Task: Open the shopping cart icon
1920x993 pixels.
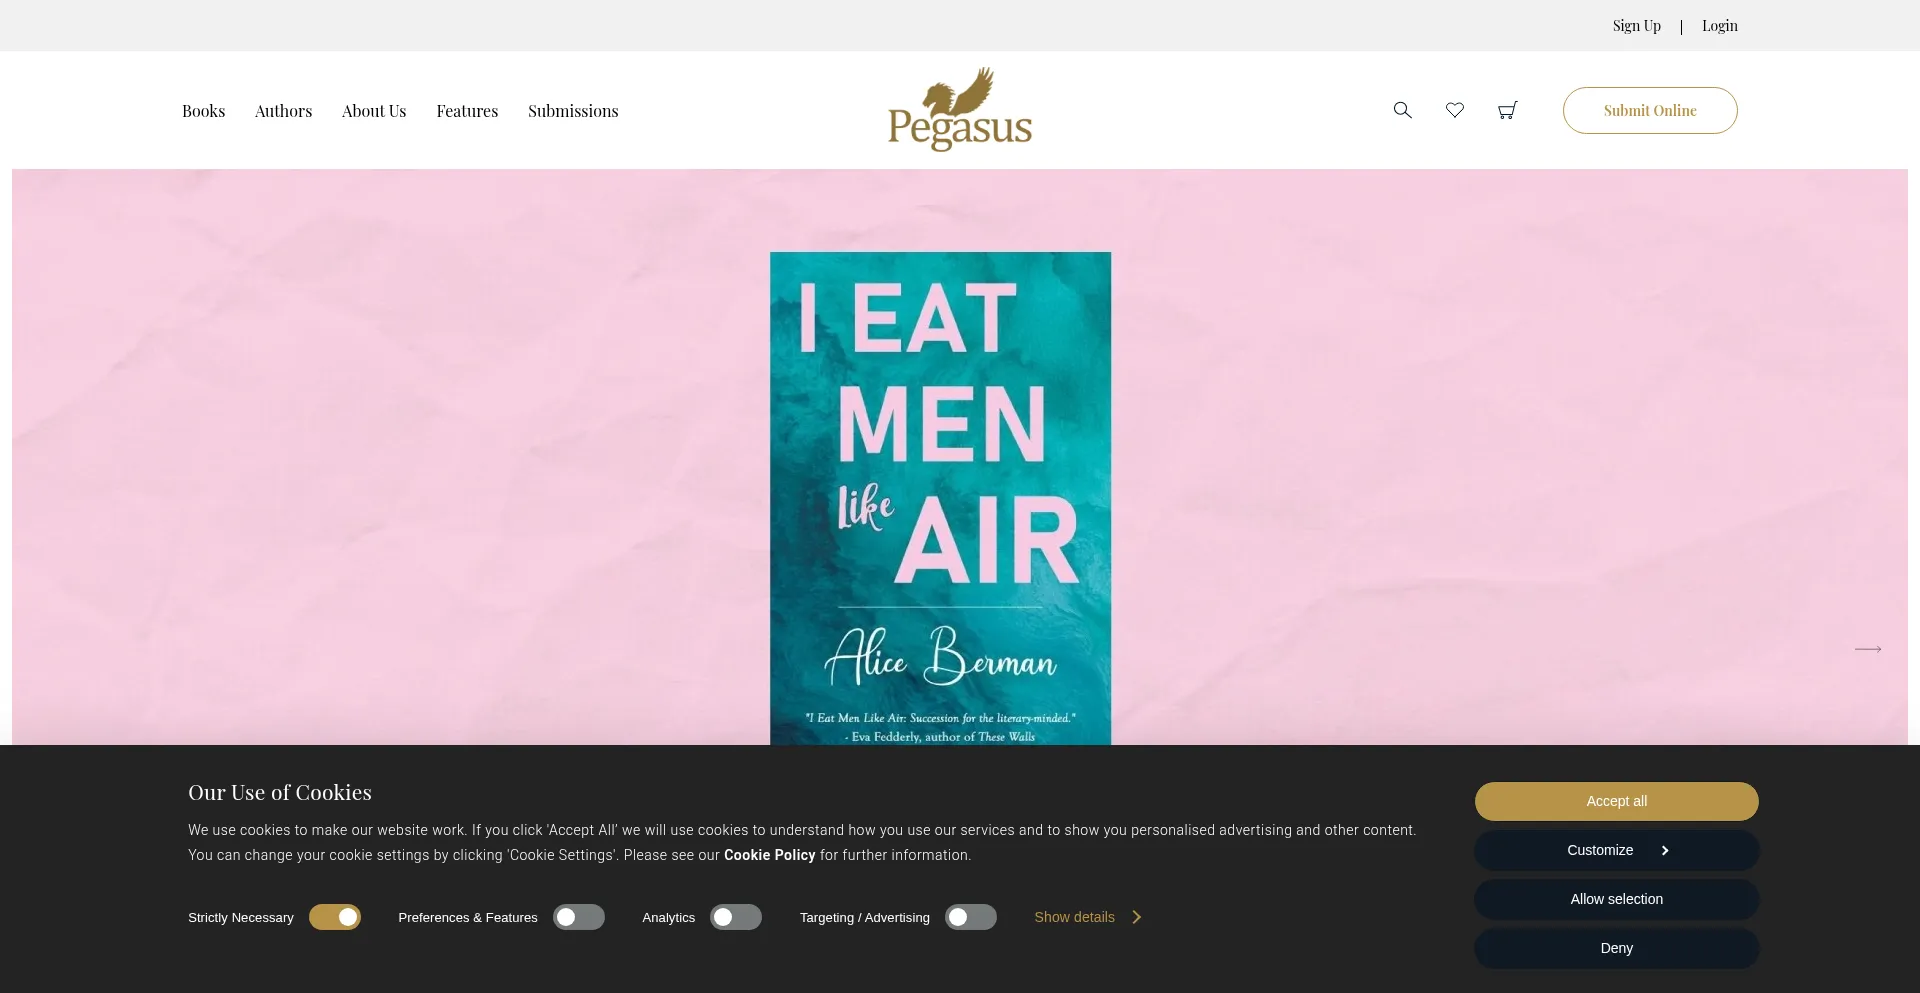Action: tap(1508, 110)
